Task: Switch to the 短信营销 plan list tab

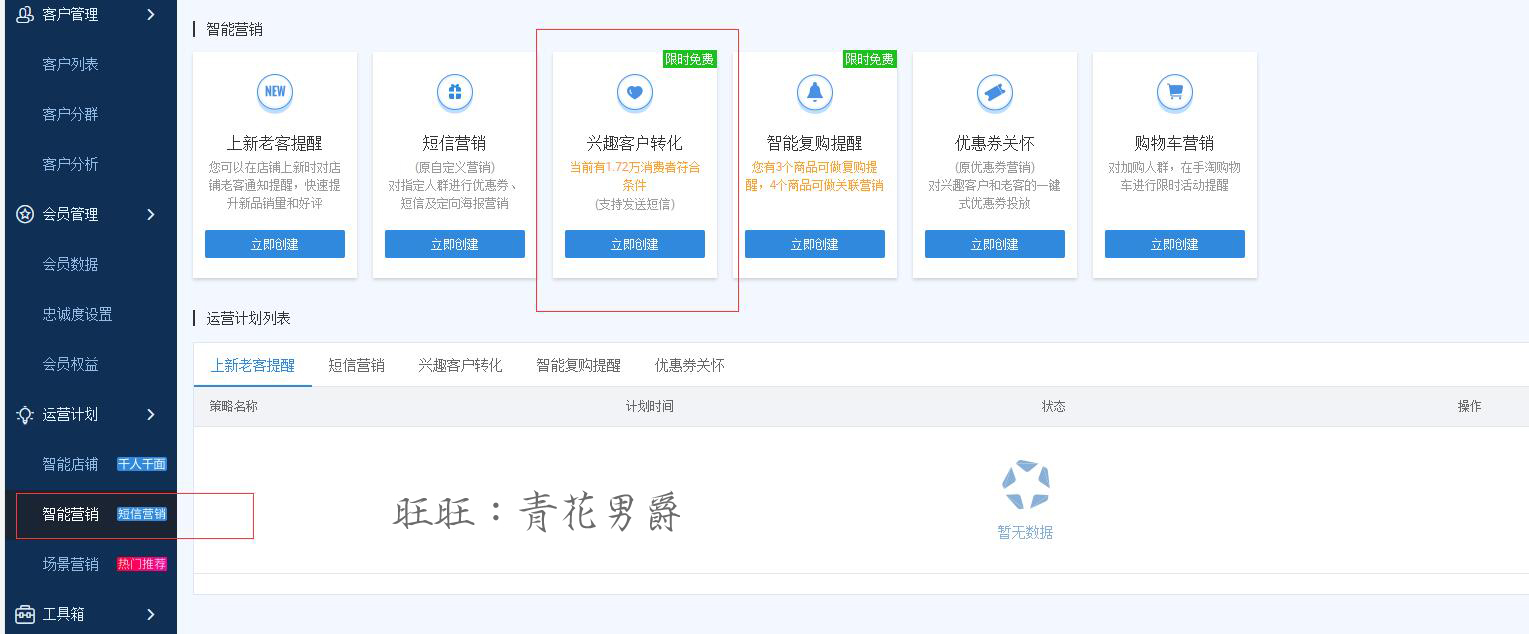Action: 356,366
